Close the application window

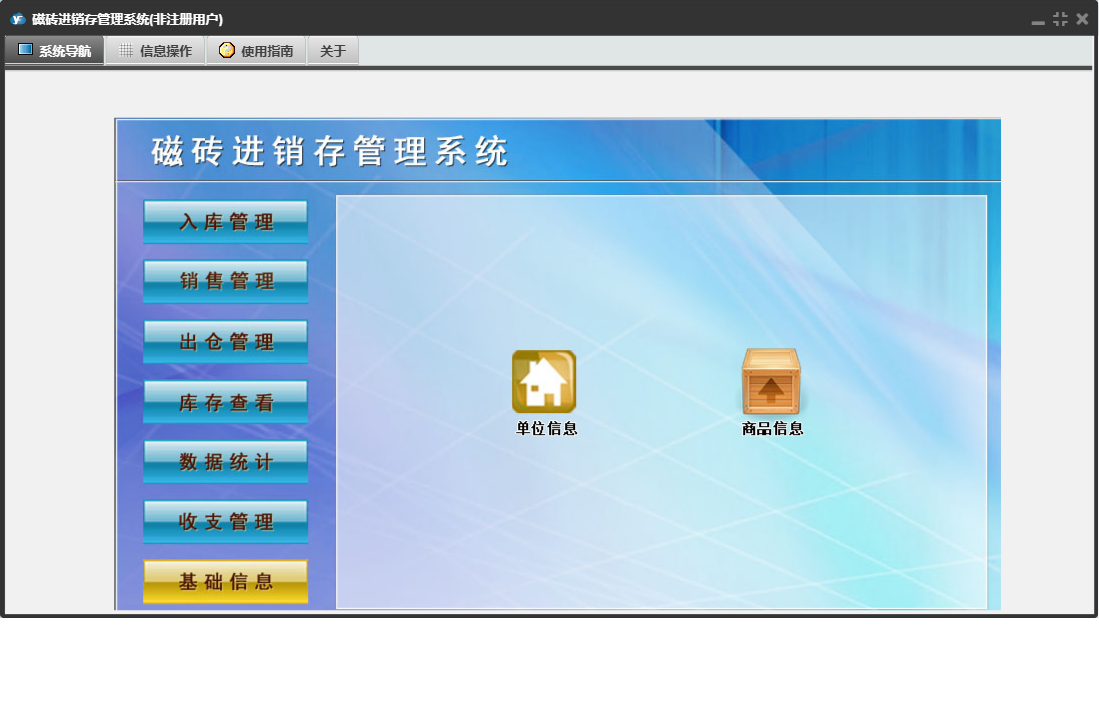1082,19
